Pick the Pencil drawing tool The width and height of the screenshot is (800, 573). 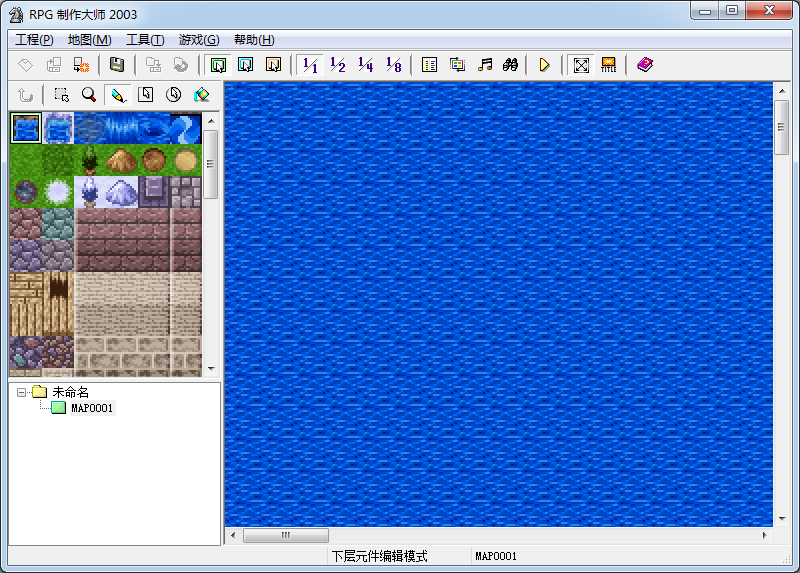click(x=118, y=95)
